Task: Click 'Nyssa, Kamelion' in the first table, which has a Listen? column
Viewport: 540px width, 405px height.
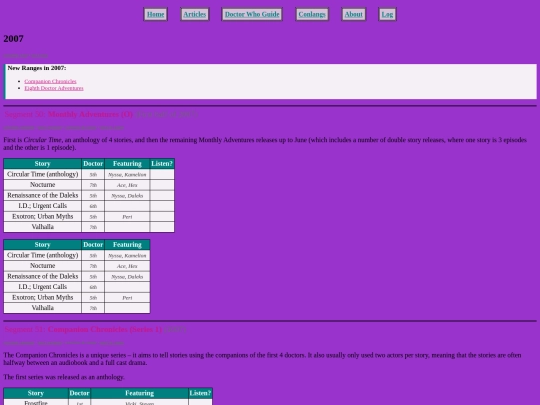Action: pyautogui.click(x=127, y=175)
